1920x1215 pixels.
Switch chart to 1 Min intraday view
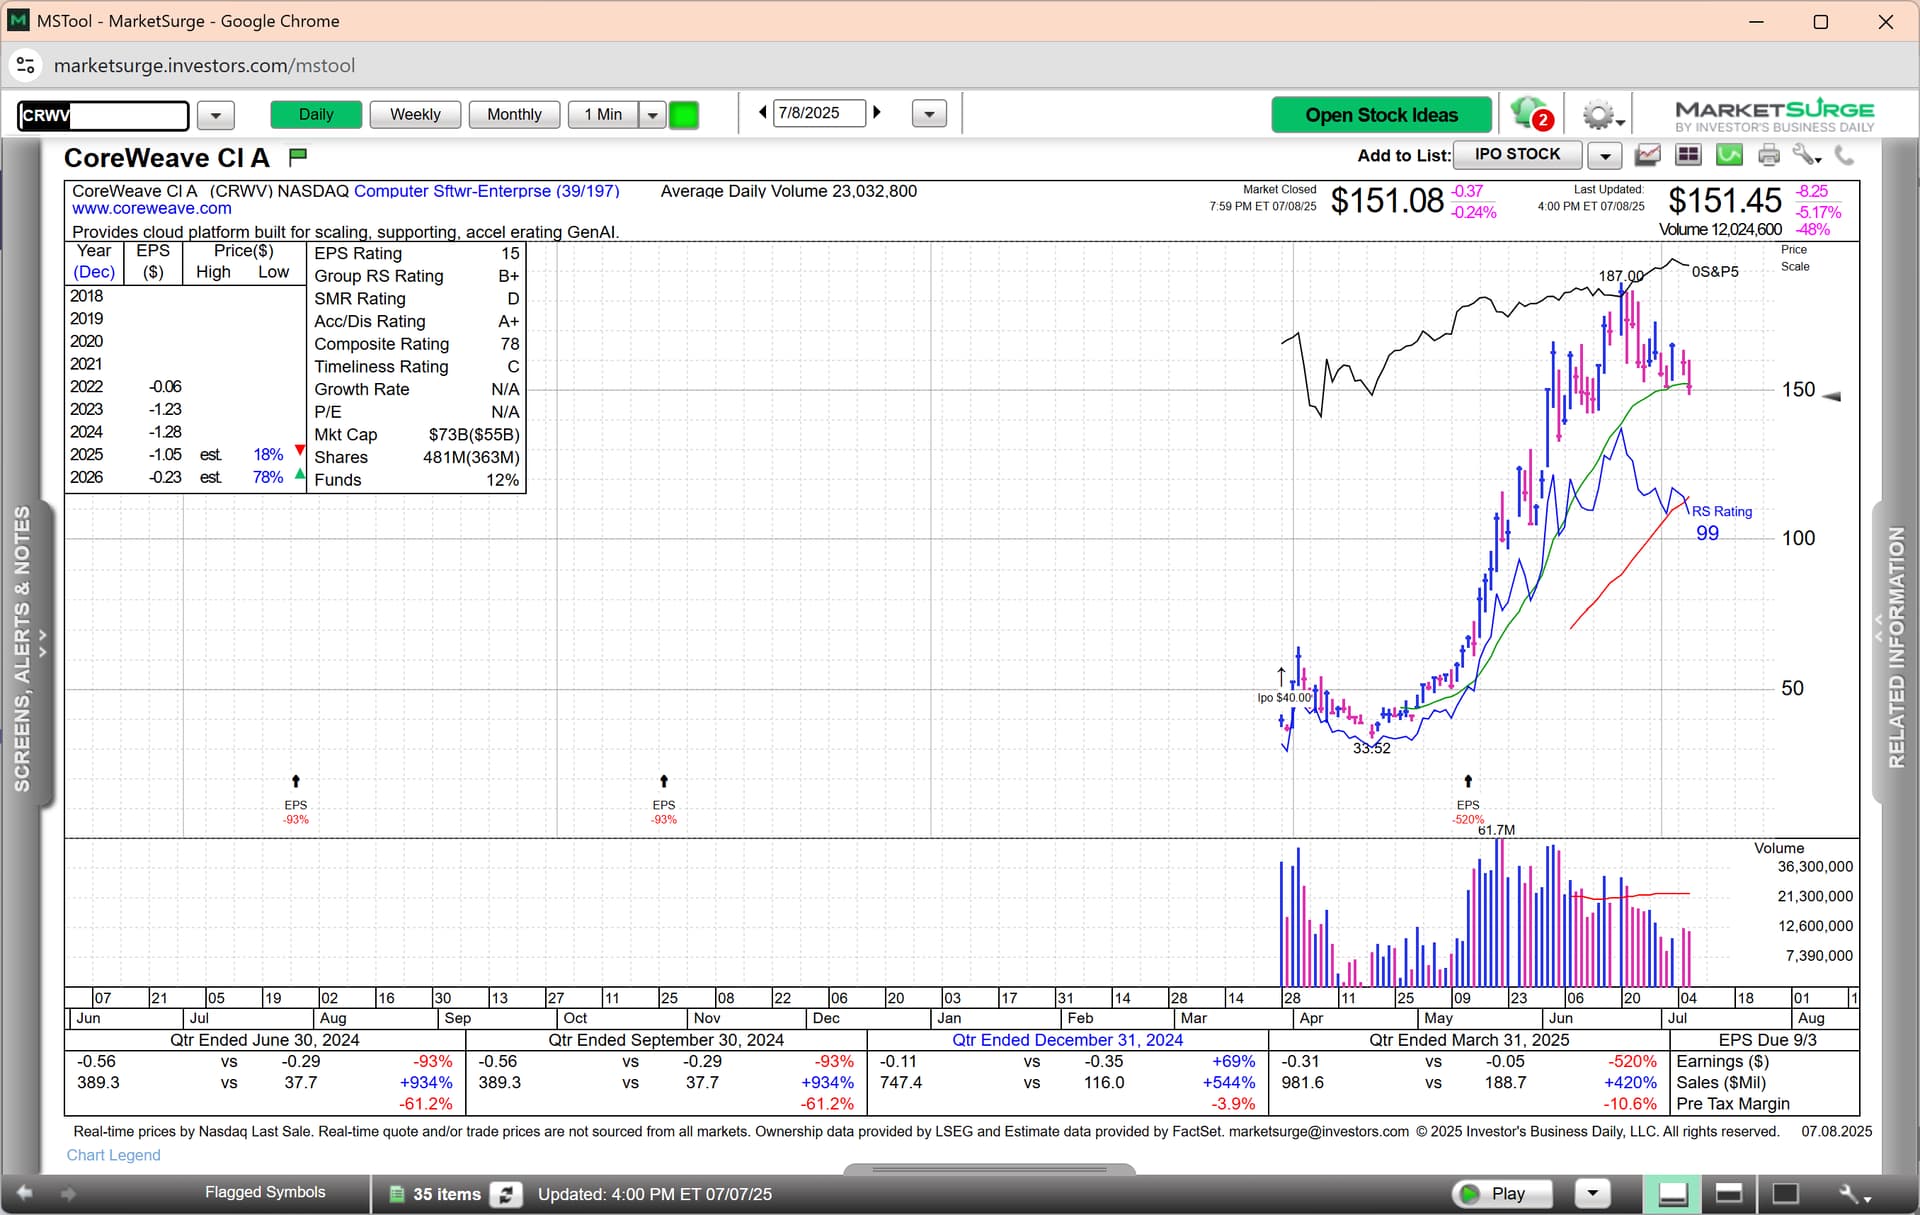pos(603,115)
